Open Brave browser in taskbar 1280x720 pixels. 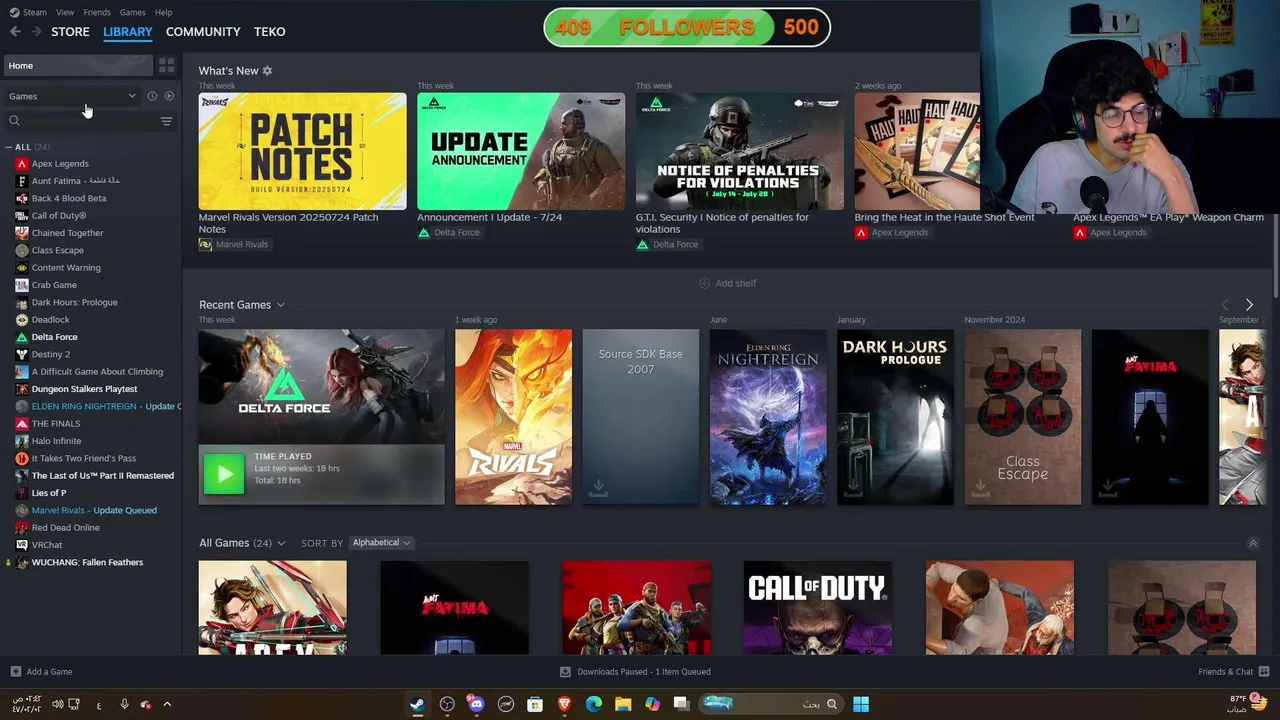pyautogui.click(x=564, y=704)
